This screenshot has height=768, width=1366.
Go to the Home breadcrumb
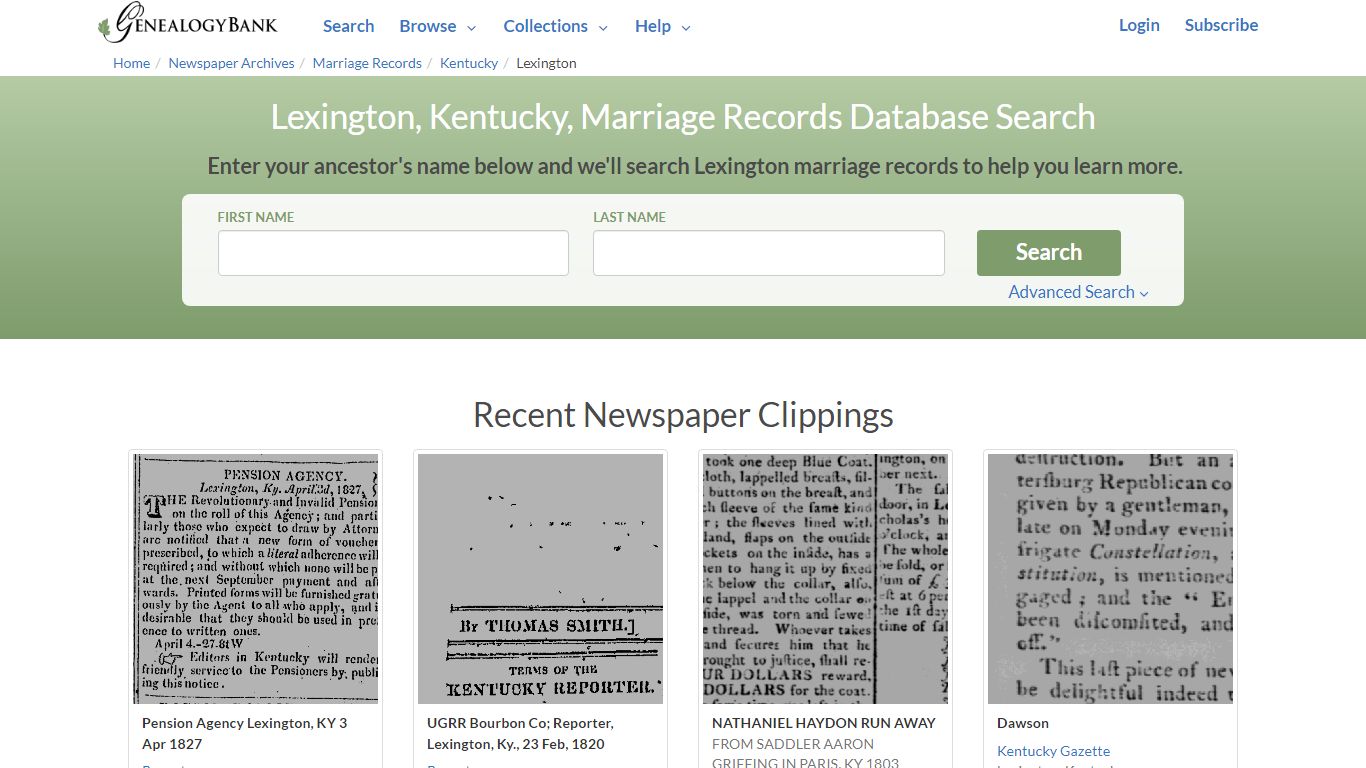[131, 63]
